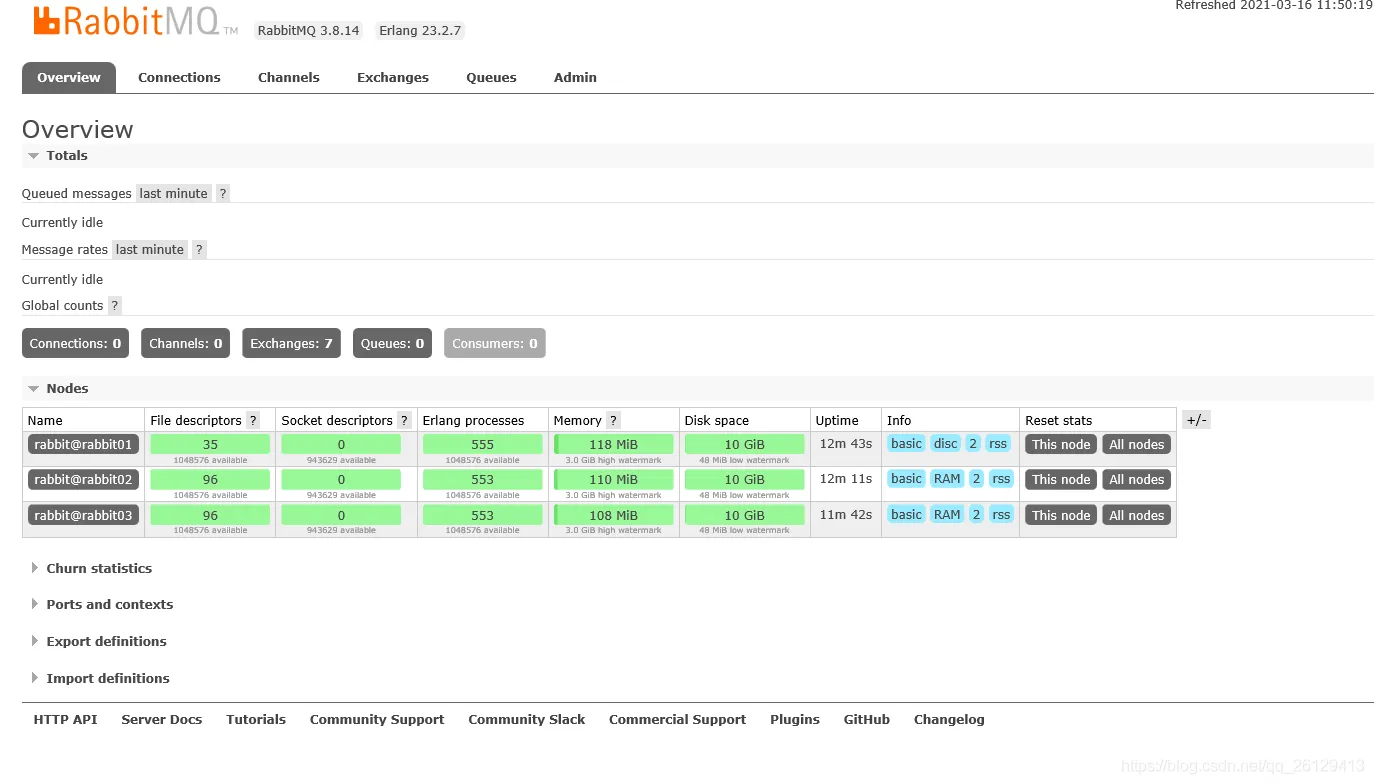Open the Plugins footer link
This screenshot has width=1374, height=784.
pos(795,719)
